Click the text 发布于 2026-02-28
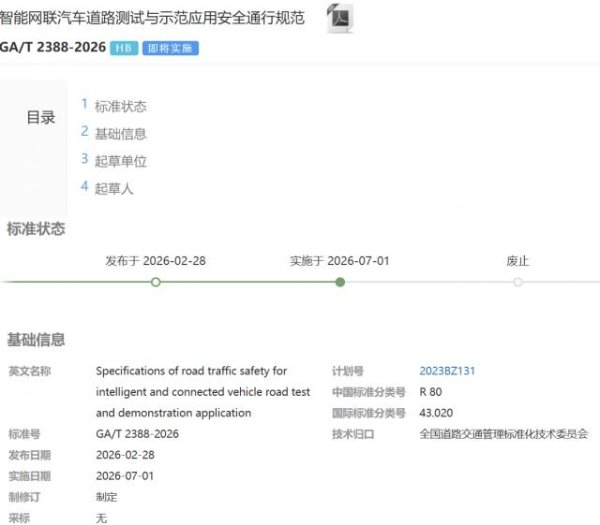This screenshot has height=525, width=600. (155, 261)
